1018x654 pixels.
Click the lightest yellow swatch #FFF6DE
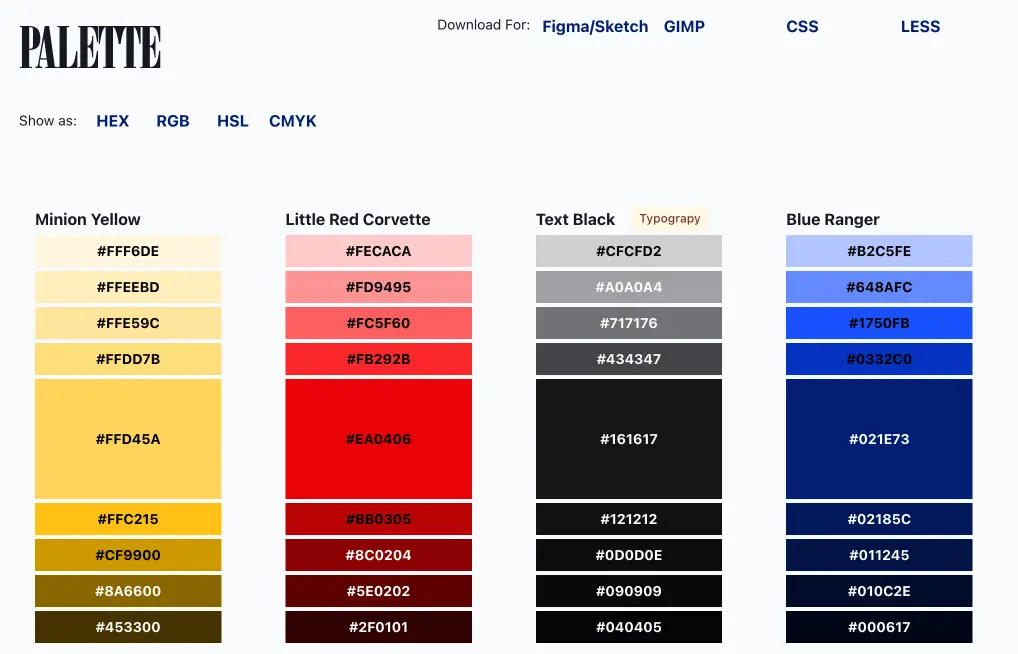(x=127, y=251)
